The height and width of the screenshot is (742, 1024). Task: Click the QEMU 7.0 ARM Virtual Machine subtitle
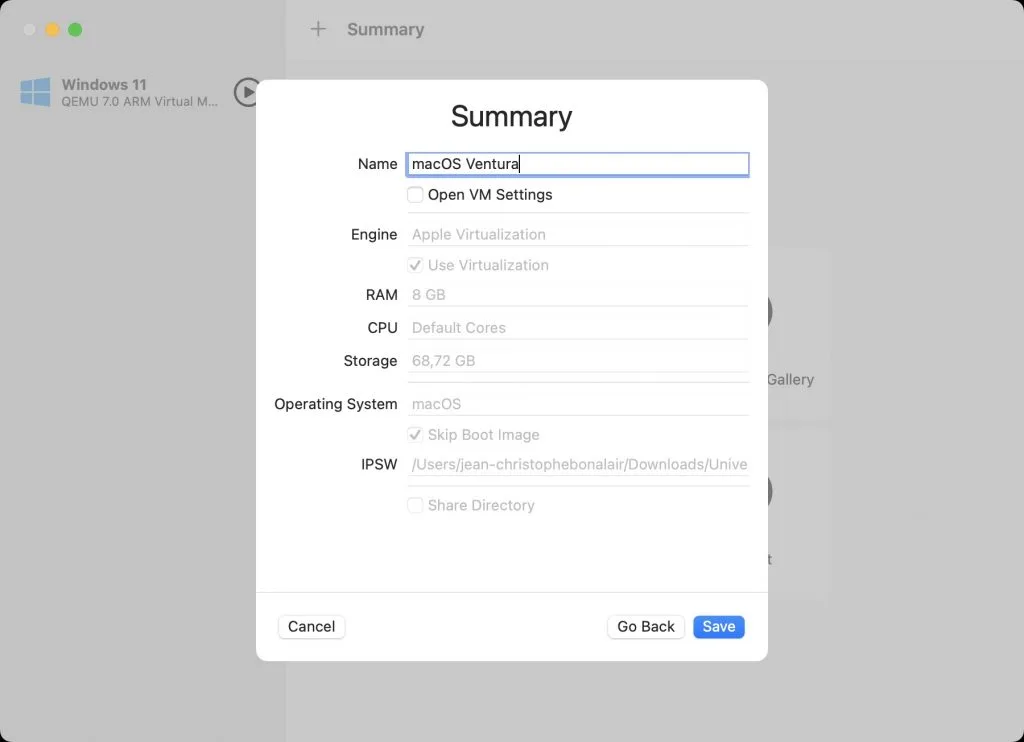tap(140, 102)
